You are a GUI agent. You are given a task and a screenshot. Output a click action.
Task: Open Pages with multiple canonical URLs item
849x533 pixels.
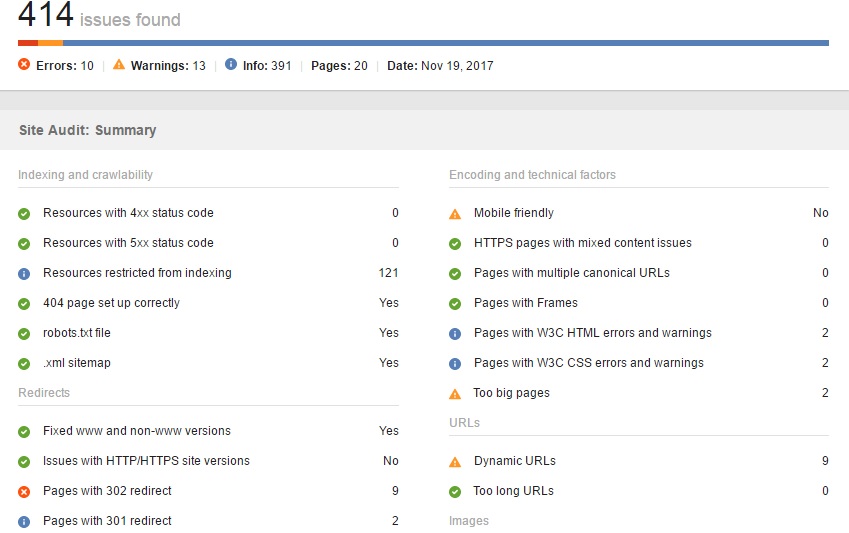[572, 272]
